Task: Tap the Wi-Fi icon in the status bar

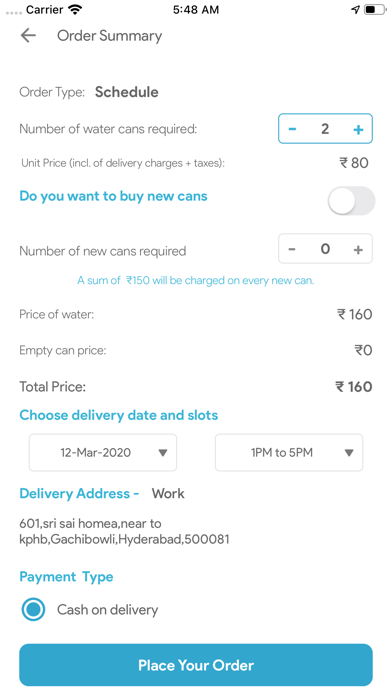Action: coord(75,9)
